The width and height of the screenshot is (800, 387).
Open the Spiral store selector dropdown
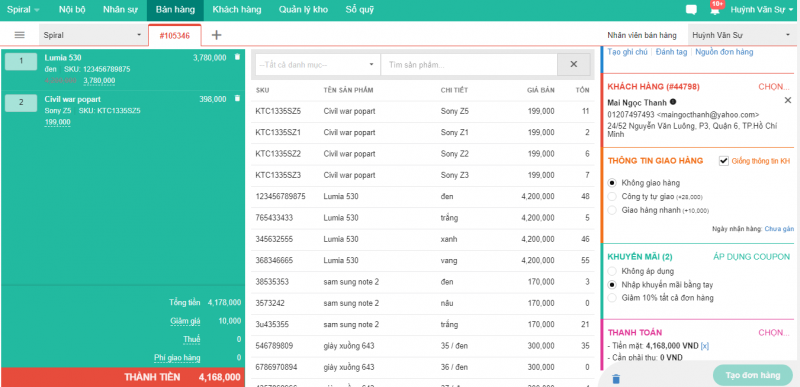click(93, 35)
